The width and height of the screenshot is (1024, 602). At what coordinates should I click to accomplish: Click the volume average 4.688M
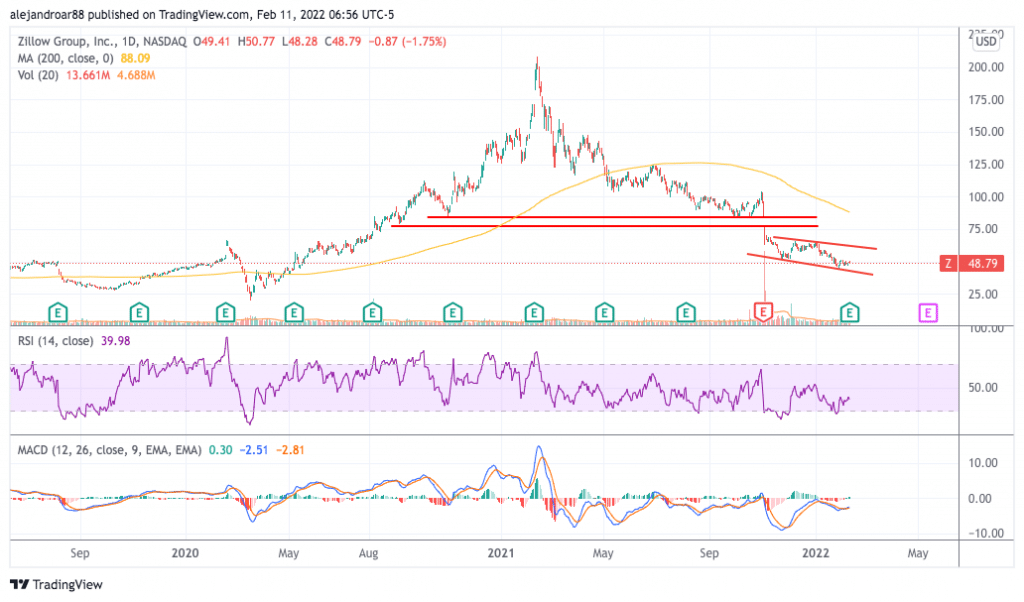(x=136, y=75)
